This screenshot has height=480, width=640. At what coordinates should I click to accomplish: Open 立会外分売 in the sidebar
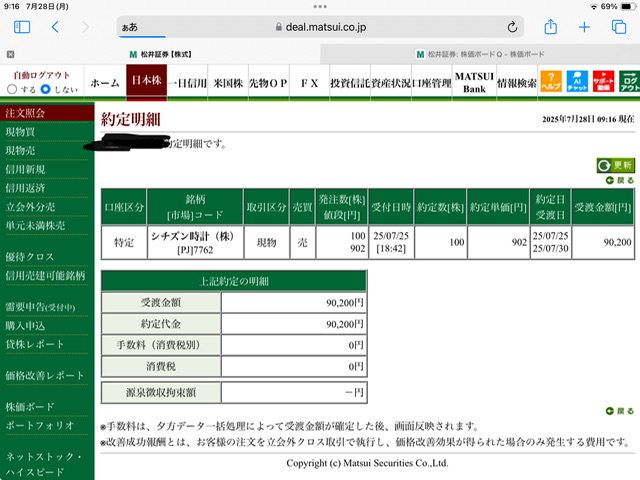(x=30, y=207)
